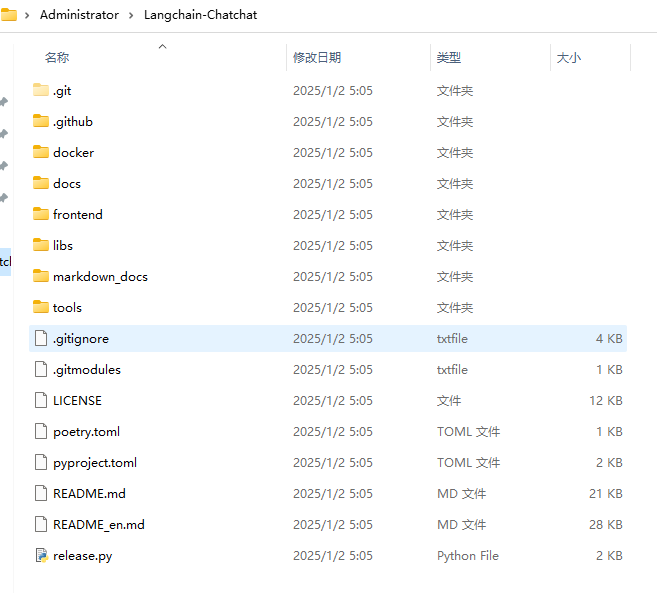This screenshot has width=657, height=593.
Task: Click the pyproject.toml file name
Action: 95,463
